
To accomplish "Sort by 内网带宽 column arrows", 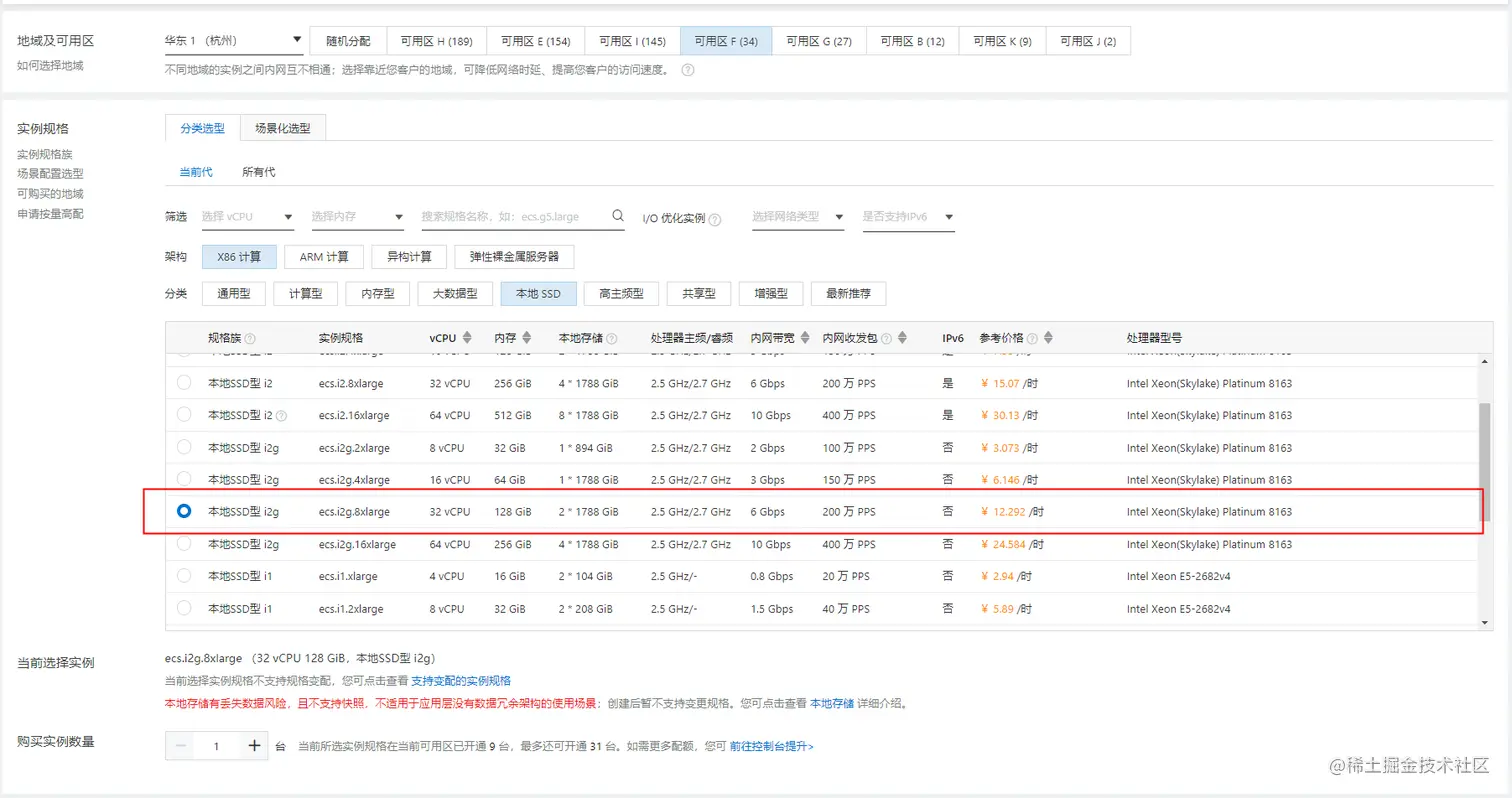I will (x=806, y=338).
